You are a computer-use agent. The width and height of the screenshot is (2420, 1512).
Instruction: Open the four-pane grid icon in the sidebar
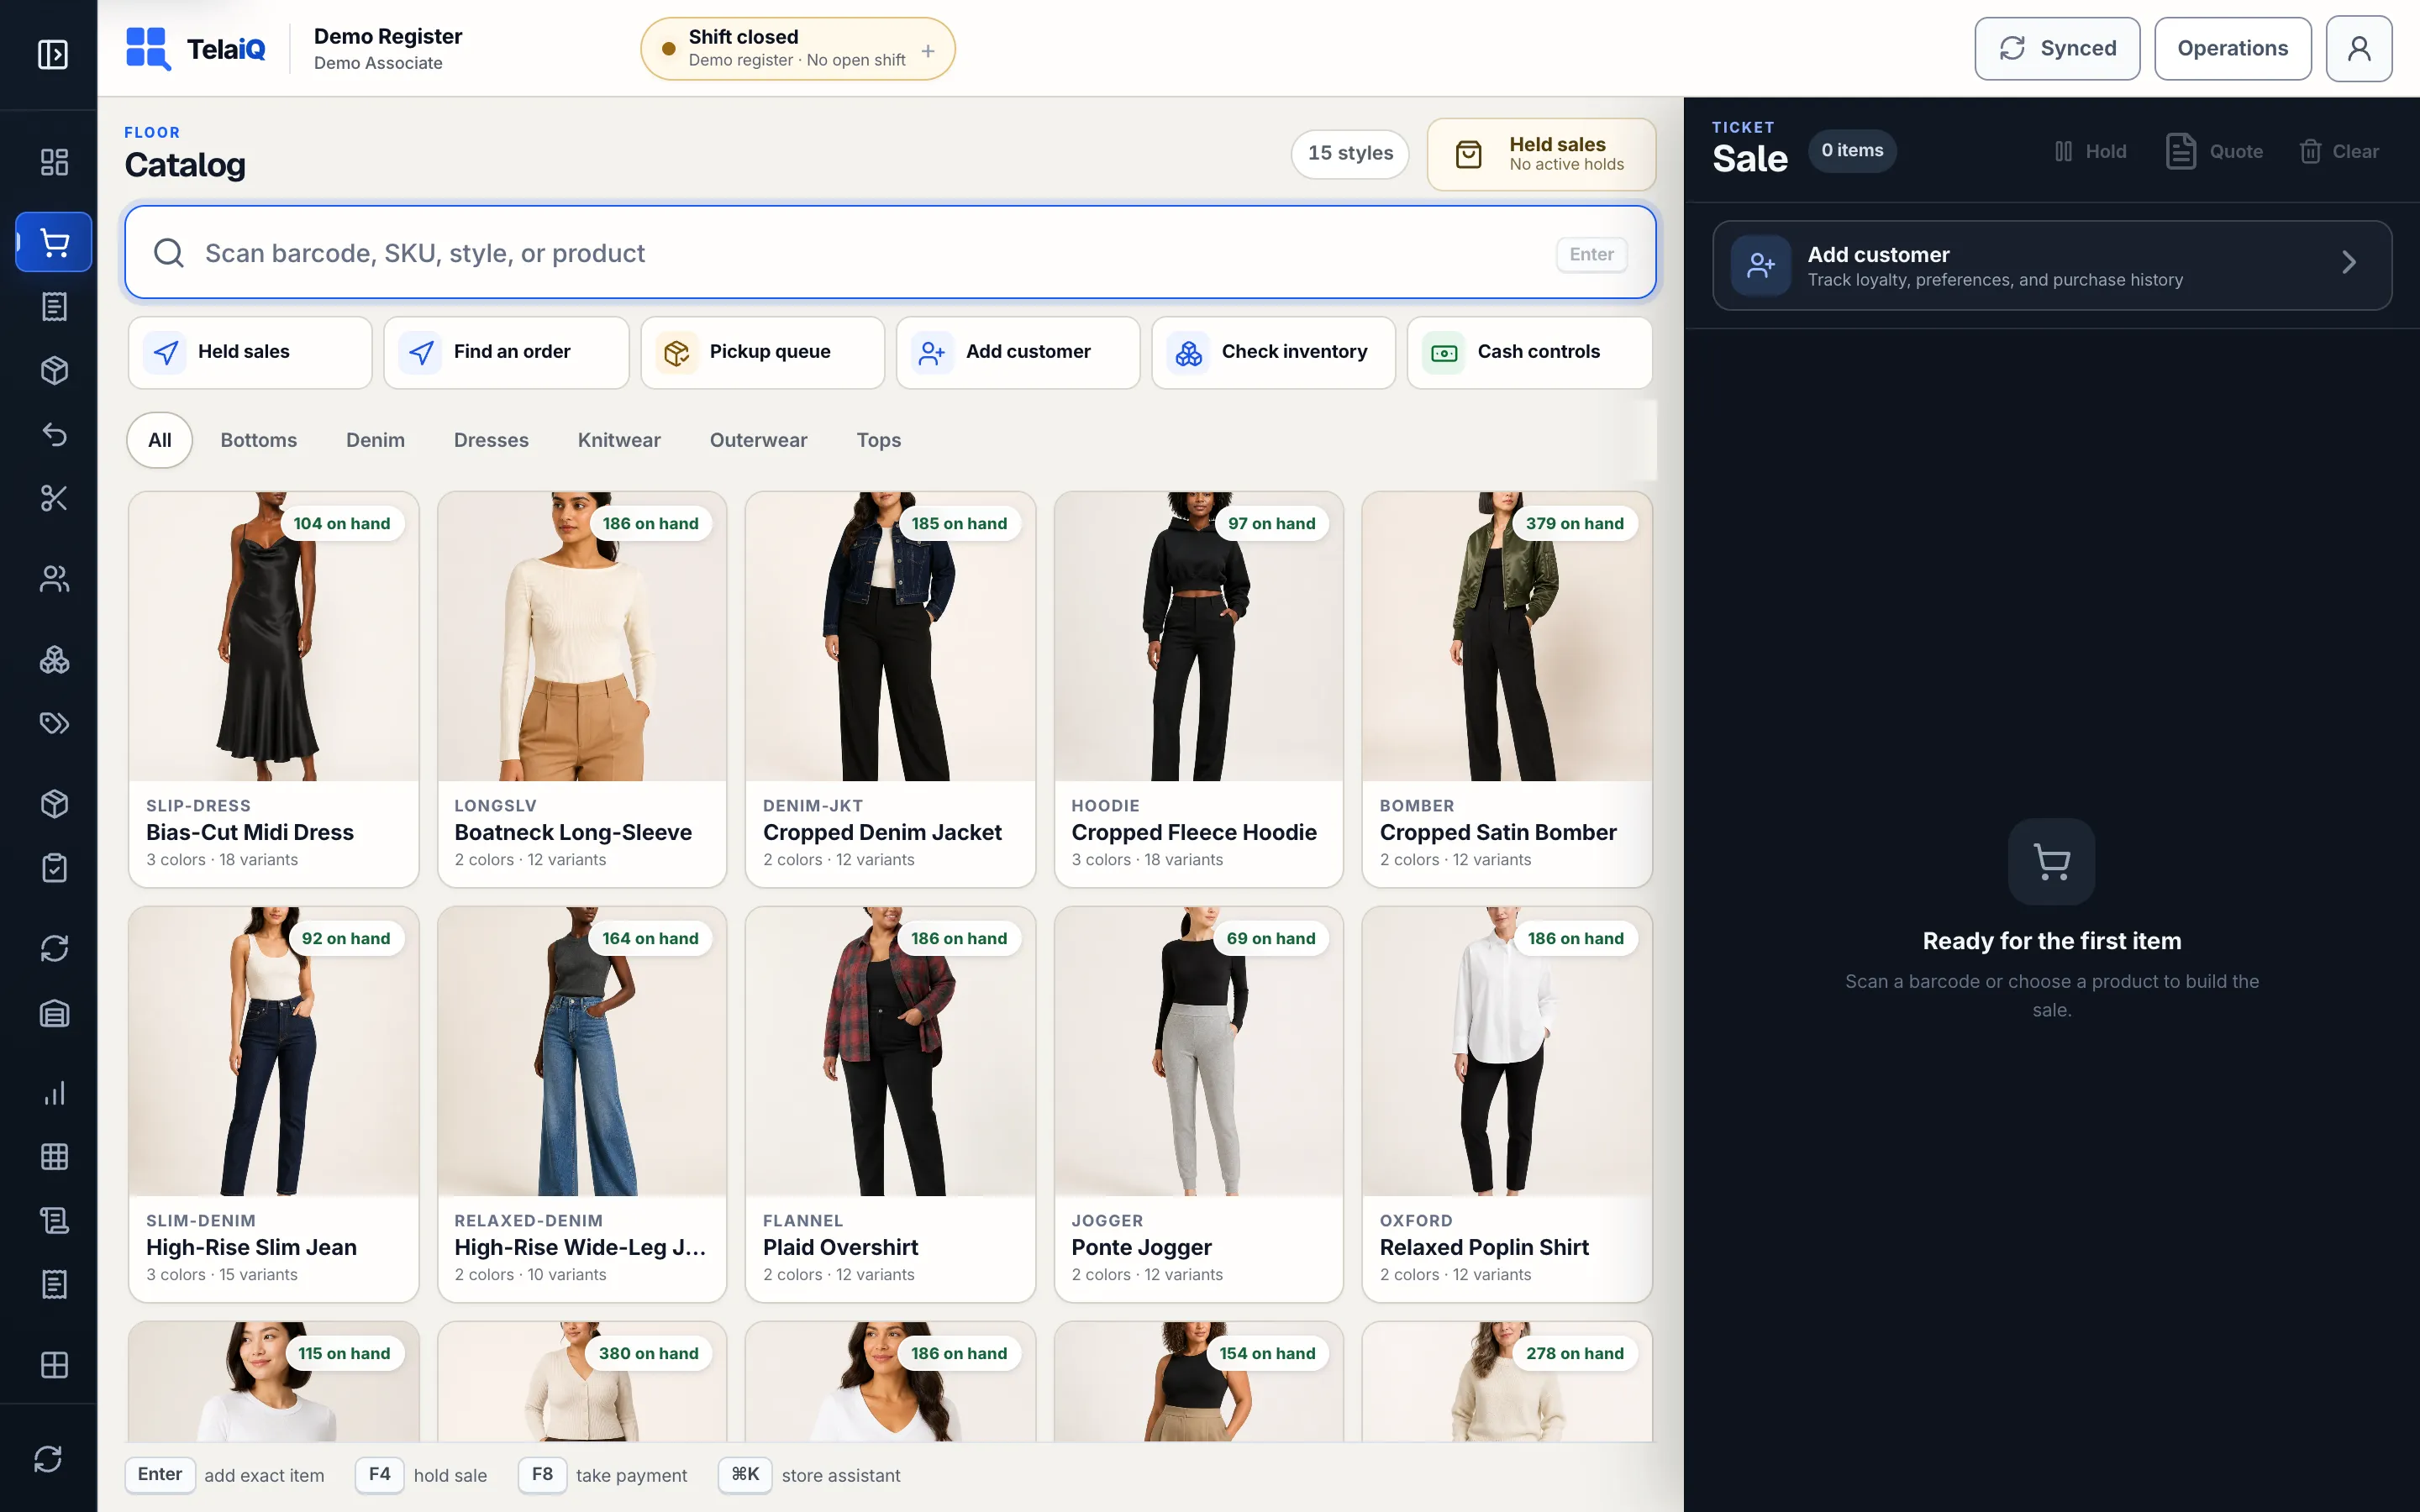point(54,1365)
